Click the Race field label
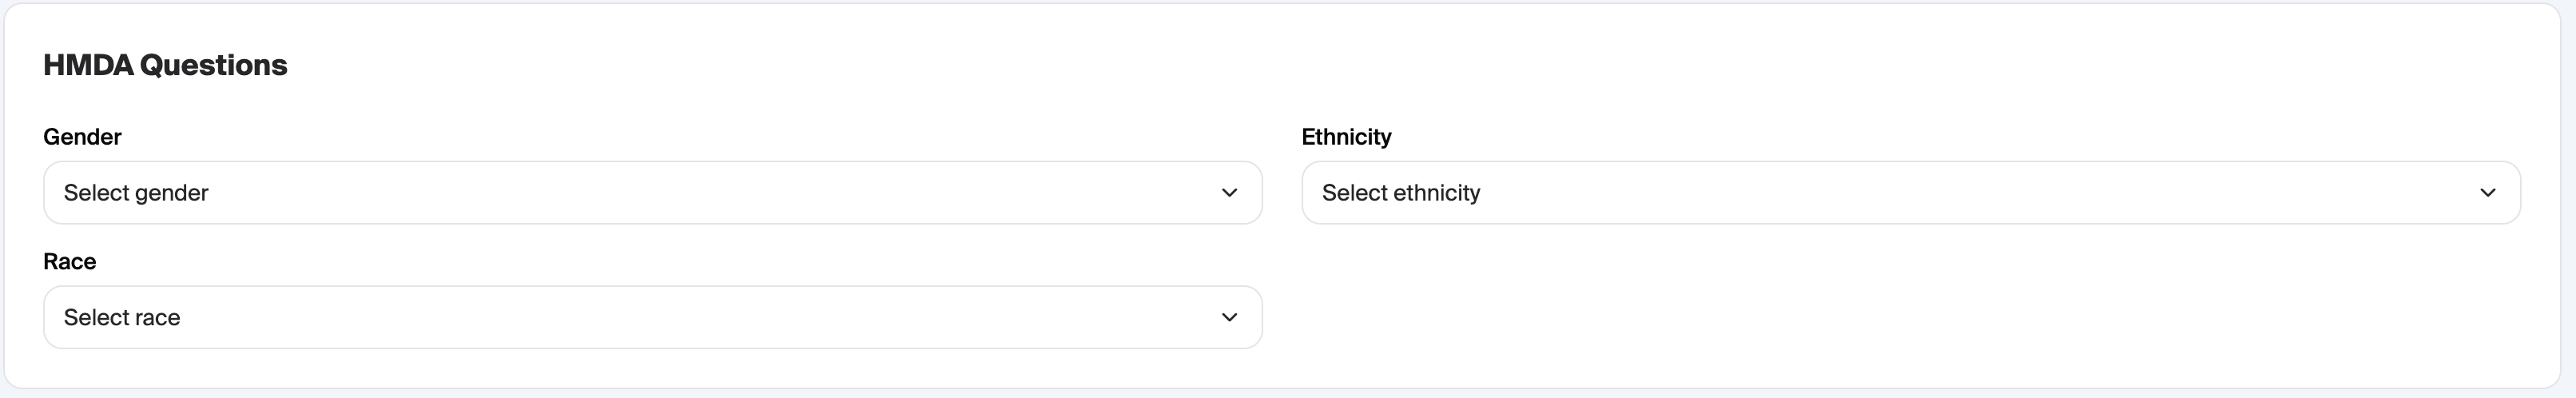The image size is (2576, 398). 70,262
